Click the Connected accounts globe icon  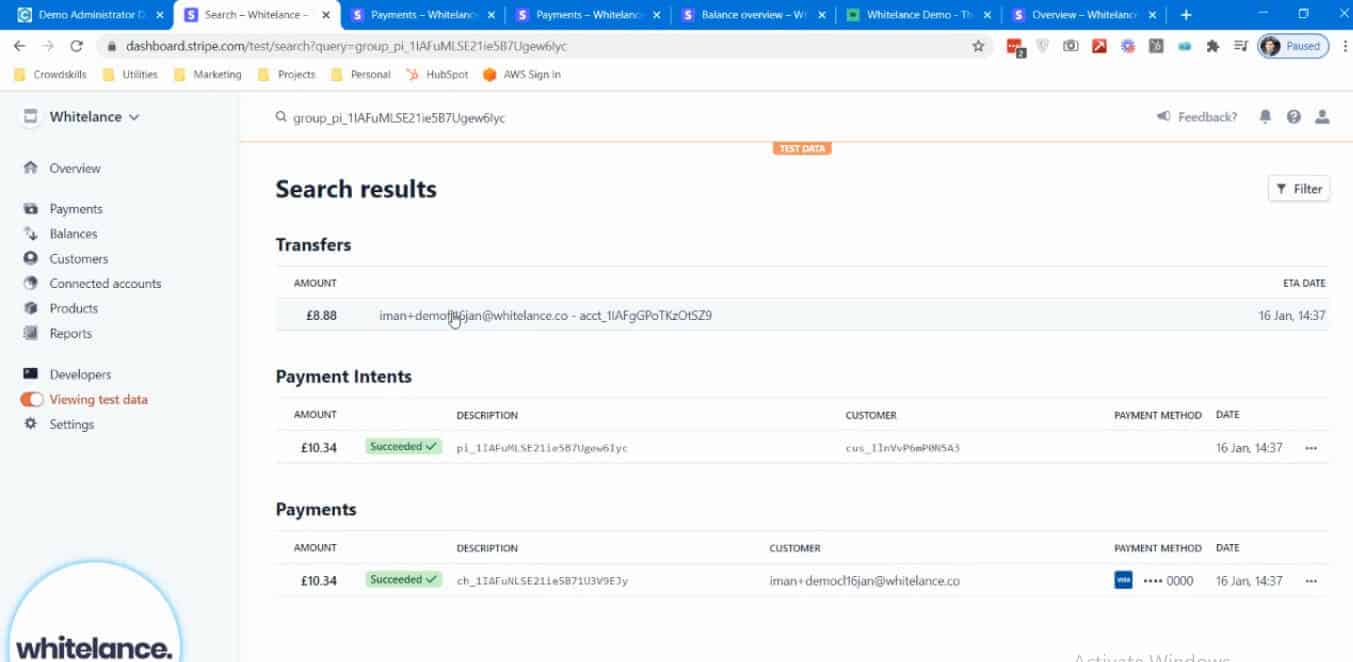(30, 284)
